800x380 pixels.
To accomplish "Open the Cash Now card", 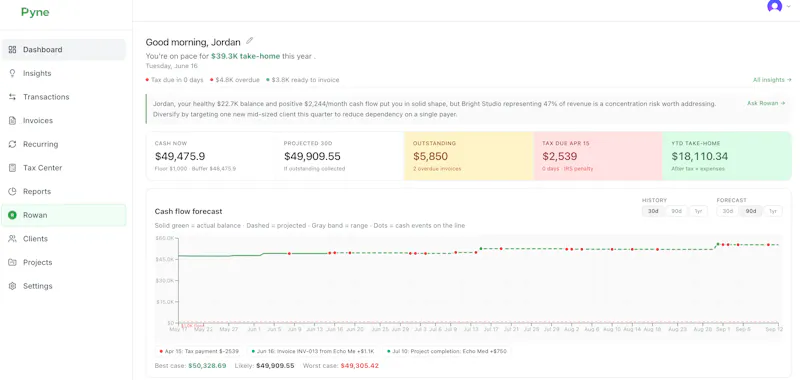I will tap(211, 156).
